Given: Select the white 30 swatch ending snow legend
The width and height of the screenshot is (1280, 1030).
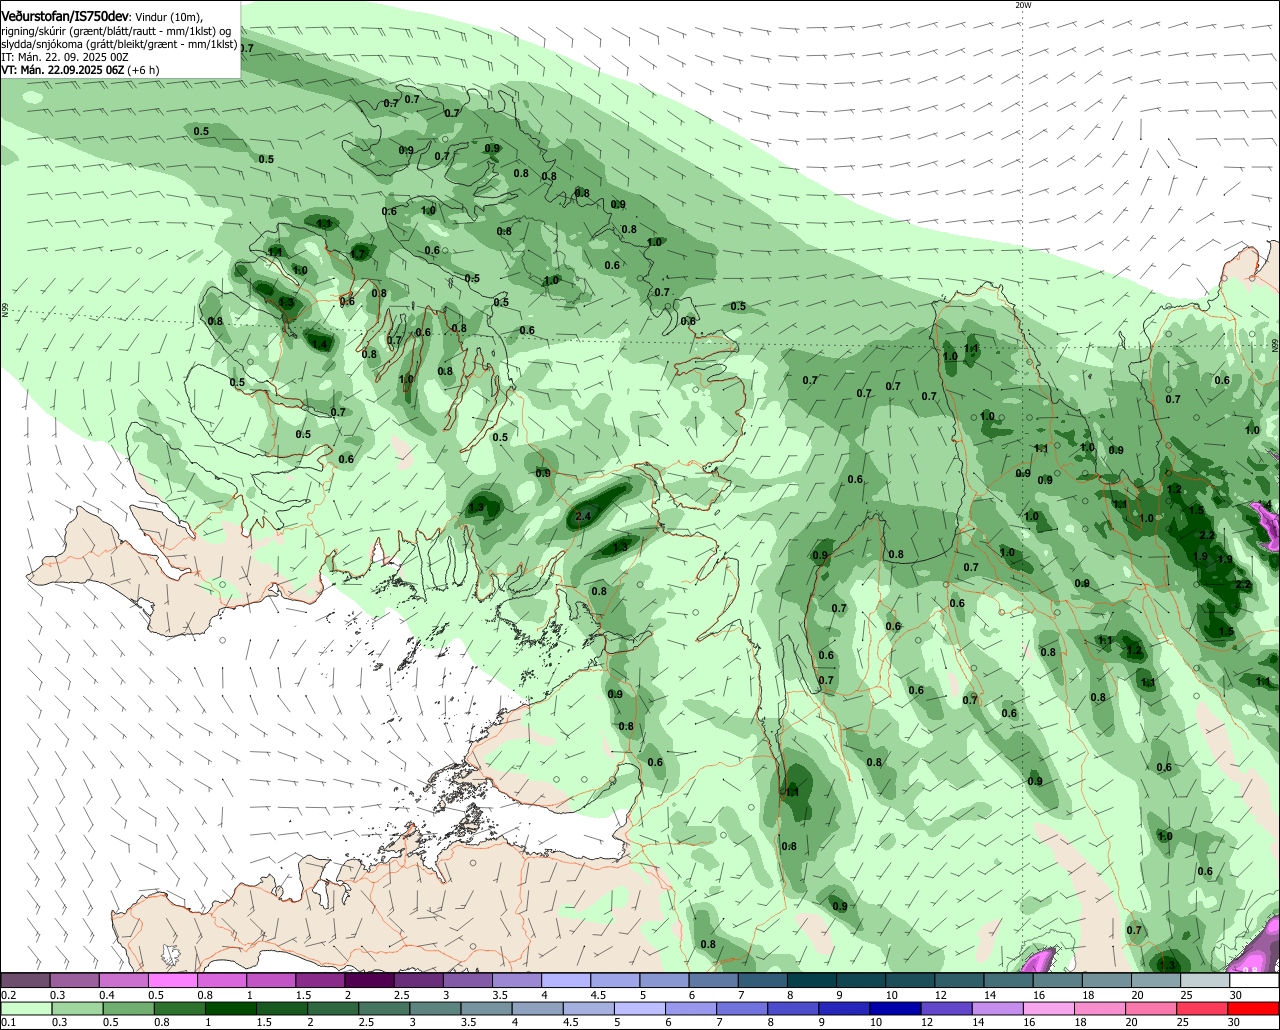Looking at the screenshot, I should click(1254, 981).
